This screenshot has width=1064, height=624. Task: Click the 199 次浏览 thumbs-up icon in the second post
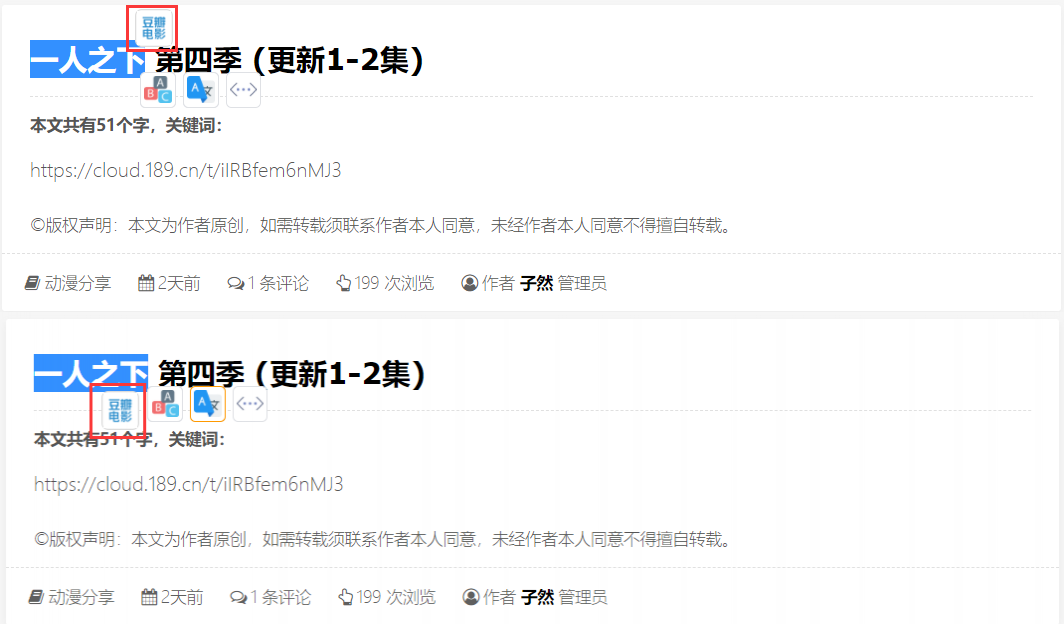click(346, 597)
